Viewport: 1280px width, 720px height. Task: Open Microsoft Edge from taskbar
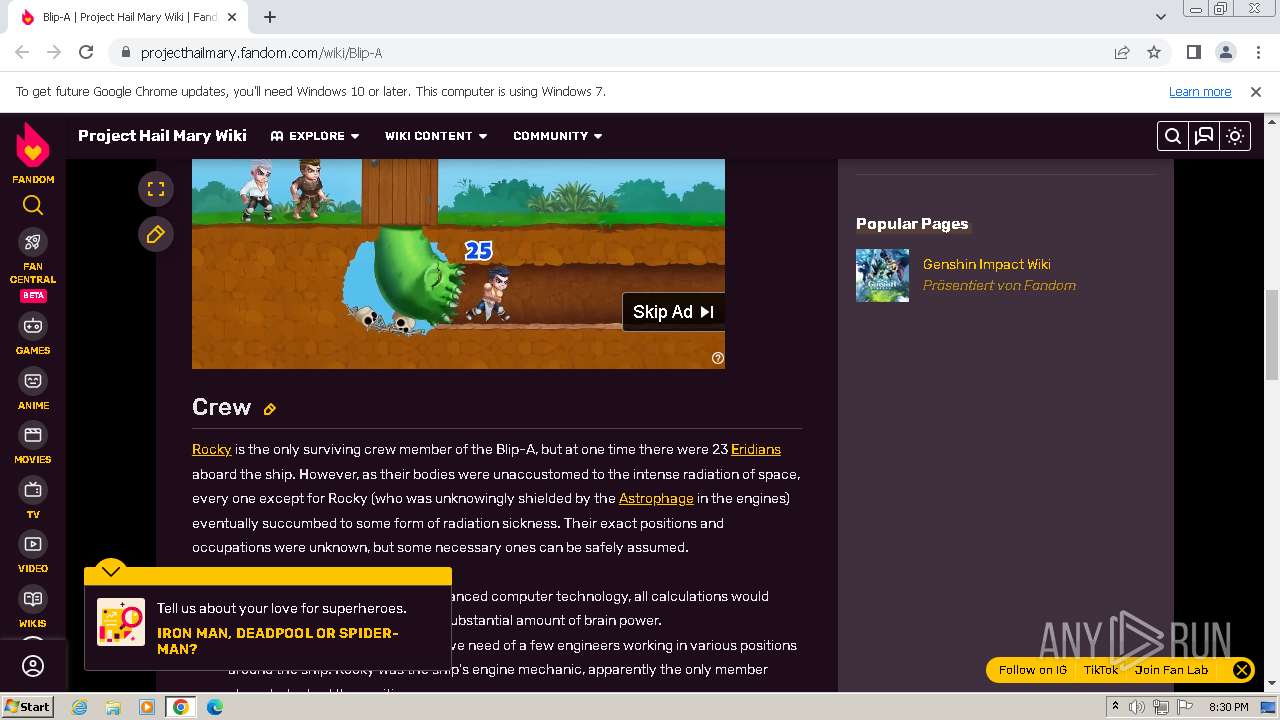pyautogui.click(x=215, y=707)
